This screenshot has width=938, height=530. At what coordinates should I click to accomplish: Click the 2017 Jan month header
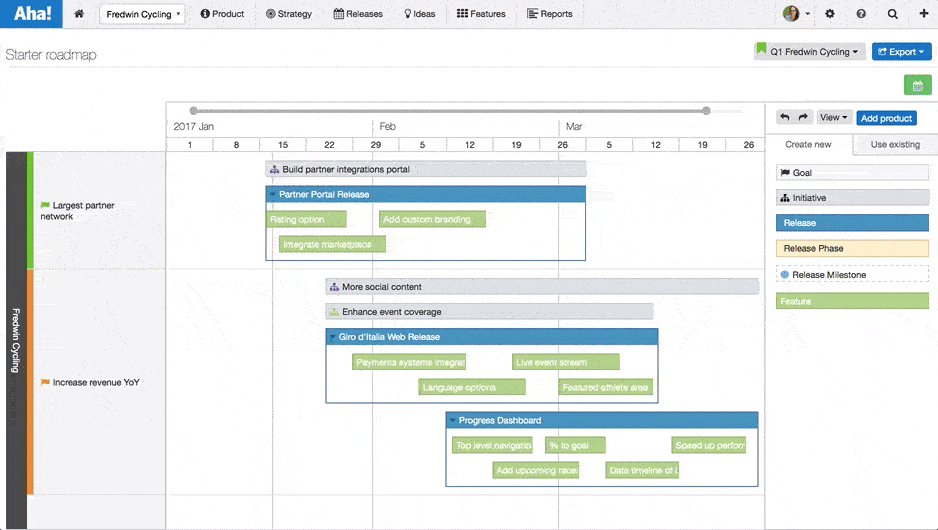pos(193,126)
